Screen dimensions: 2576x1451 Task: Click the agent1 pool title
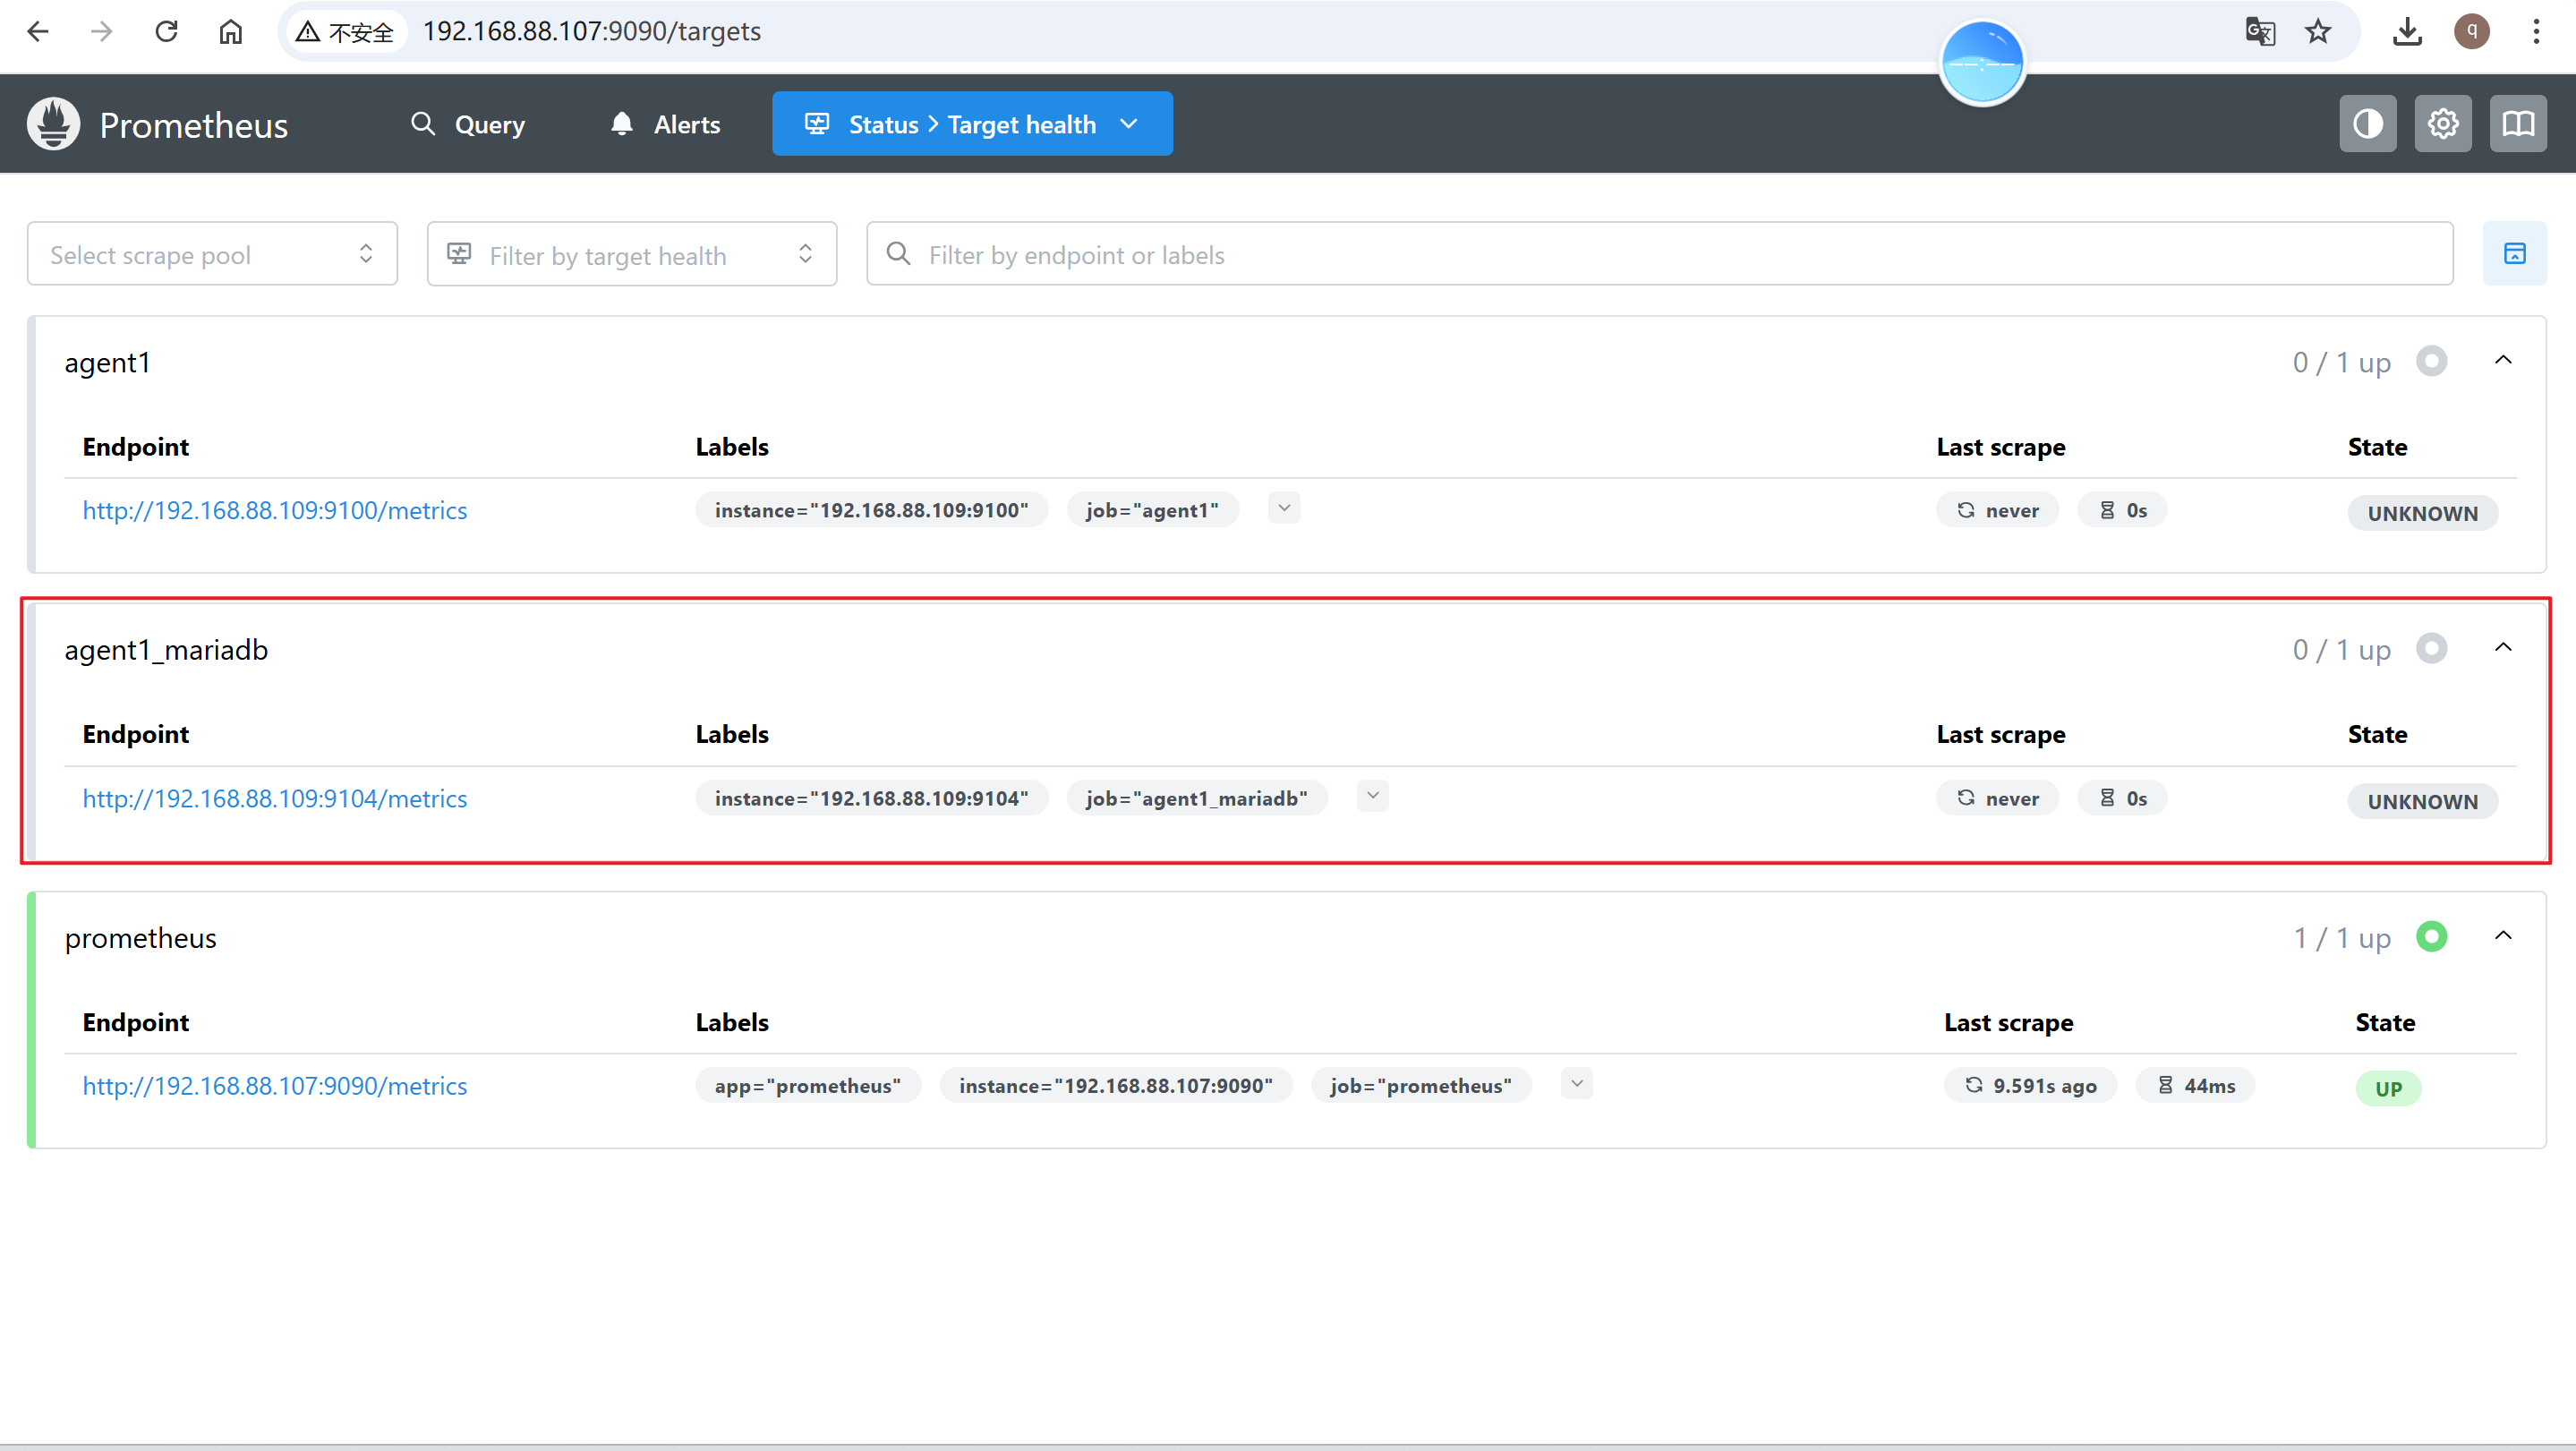coord(108,362)
